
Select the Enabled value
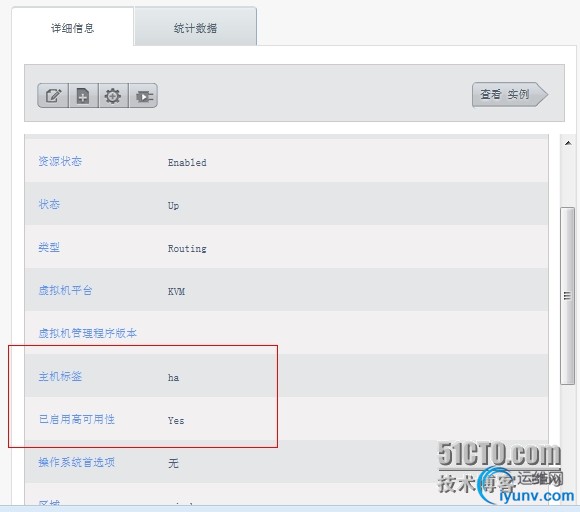[x=187, y=162]
